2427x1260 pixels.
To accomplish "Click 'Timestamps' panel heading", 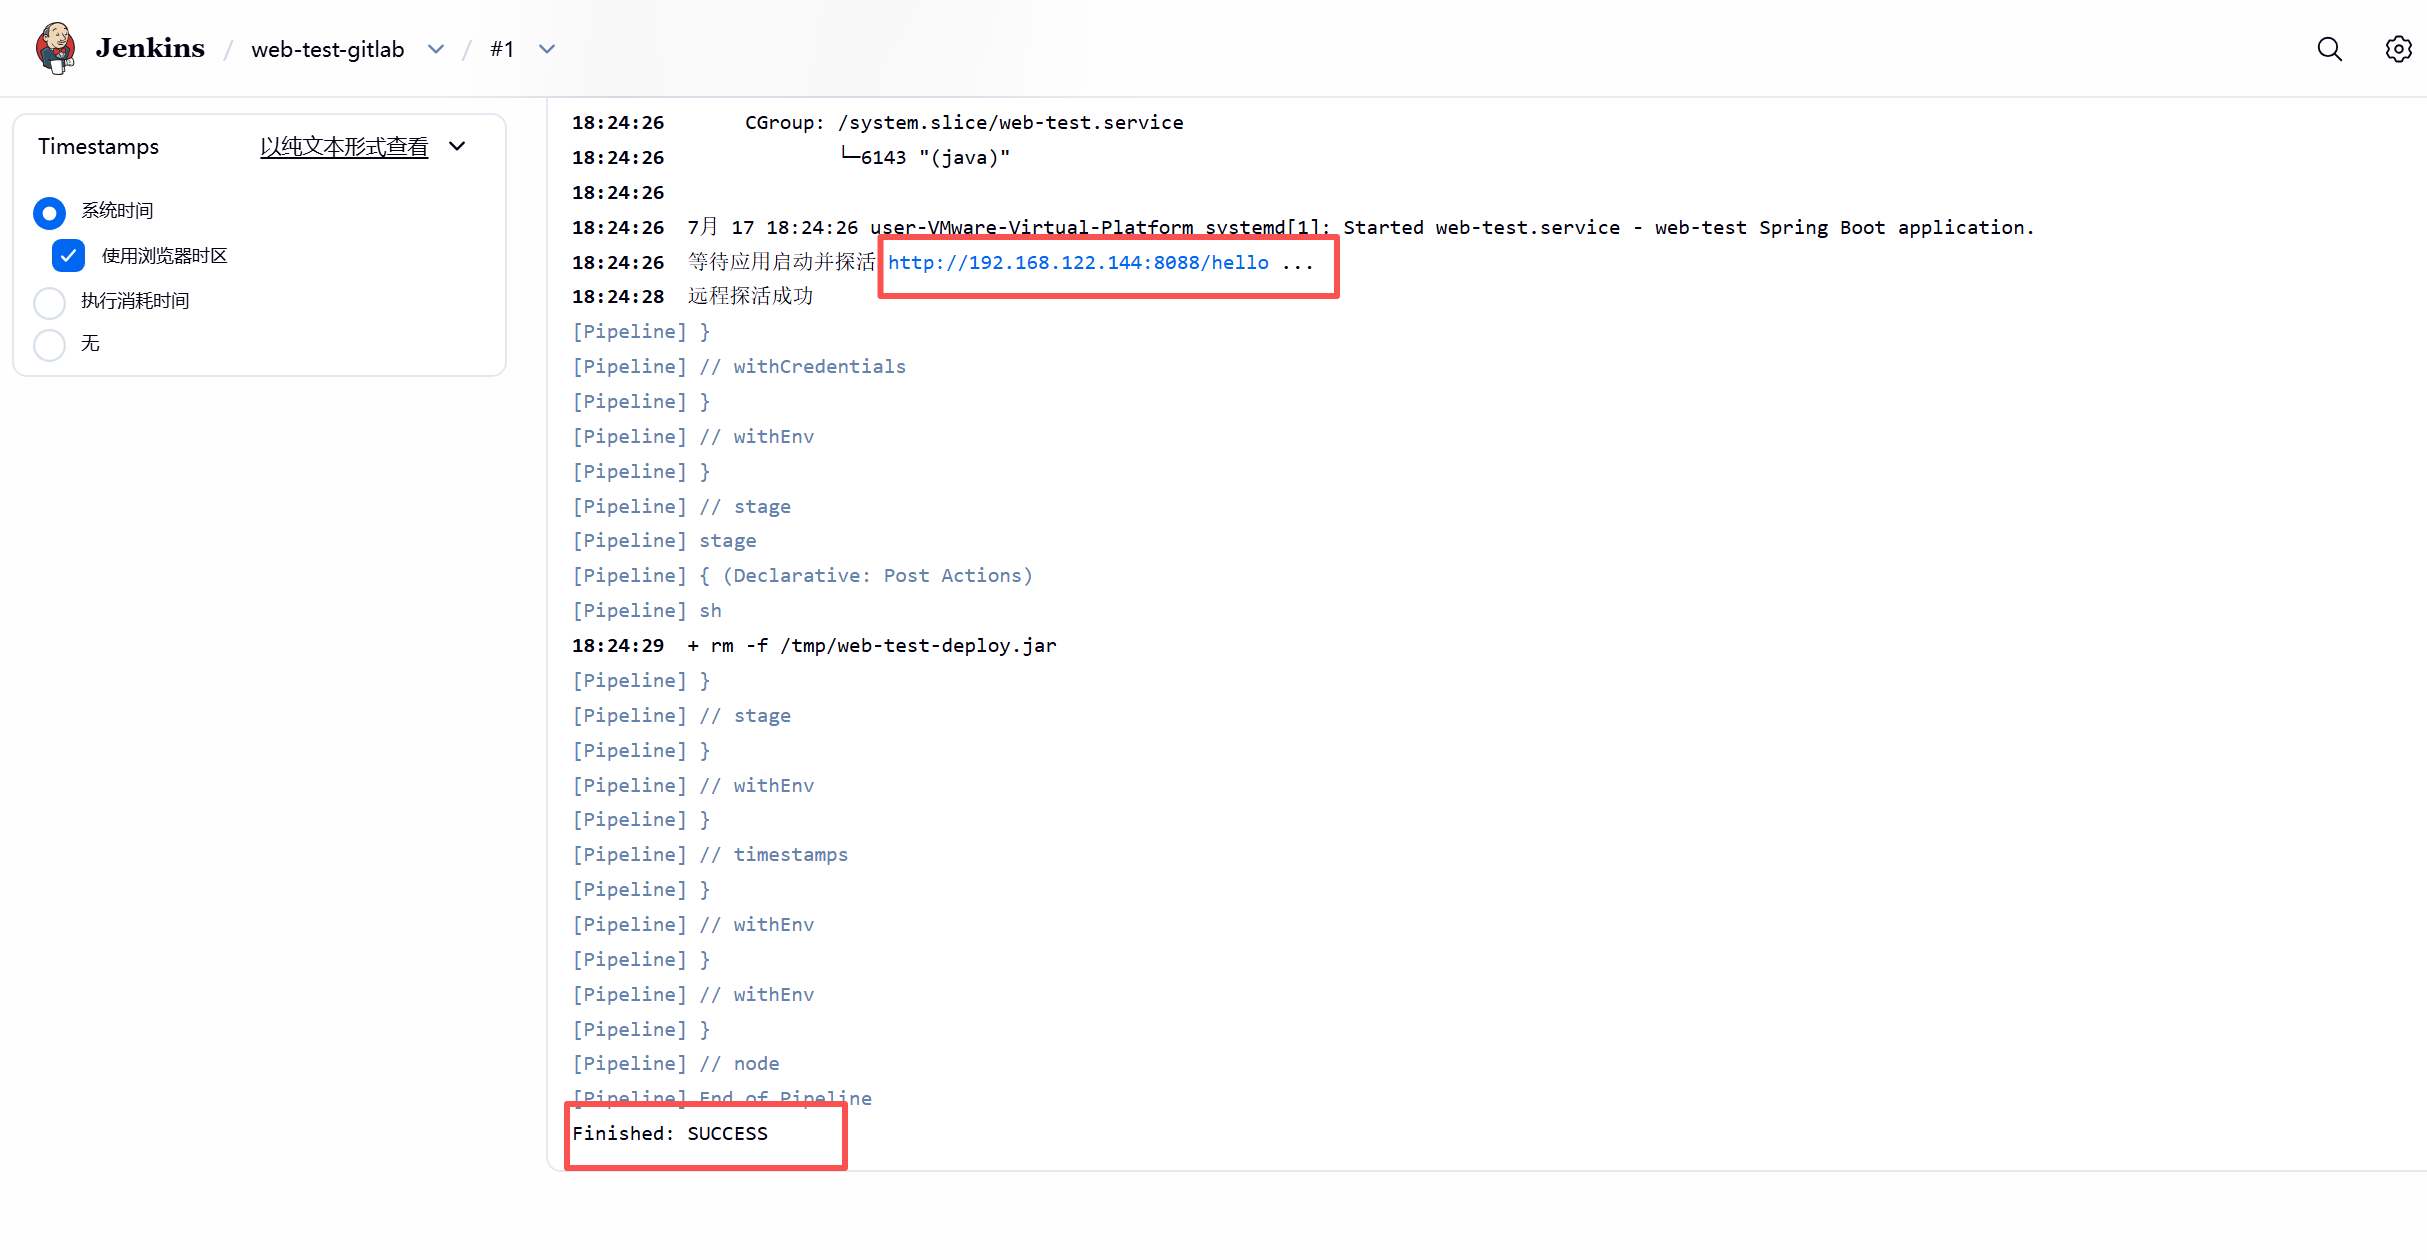I will [x=98, y=147].
